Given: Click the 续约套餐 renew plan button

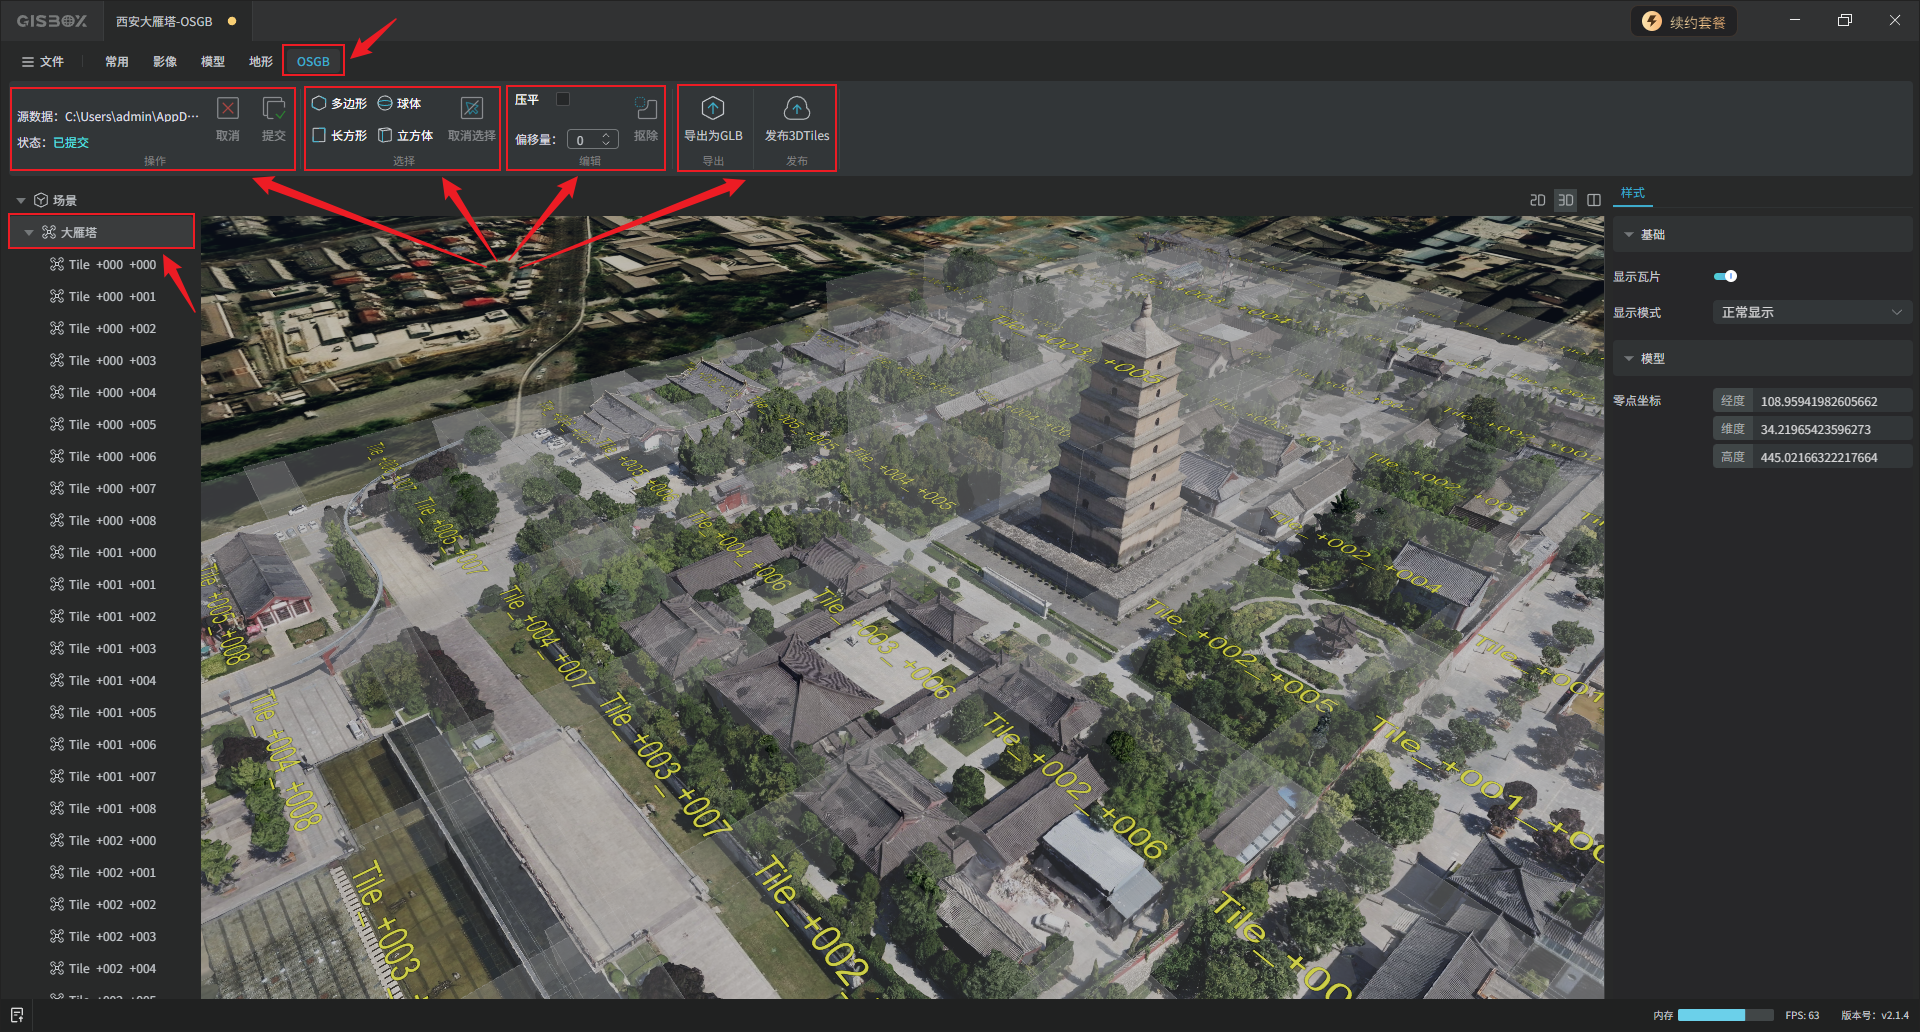Looking at the screenshot, I should coord(1684,22).
